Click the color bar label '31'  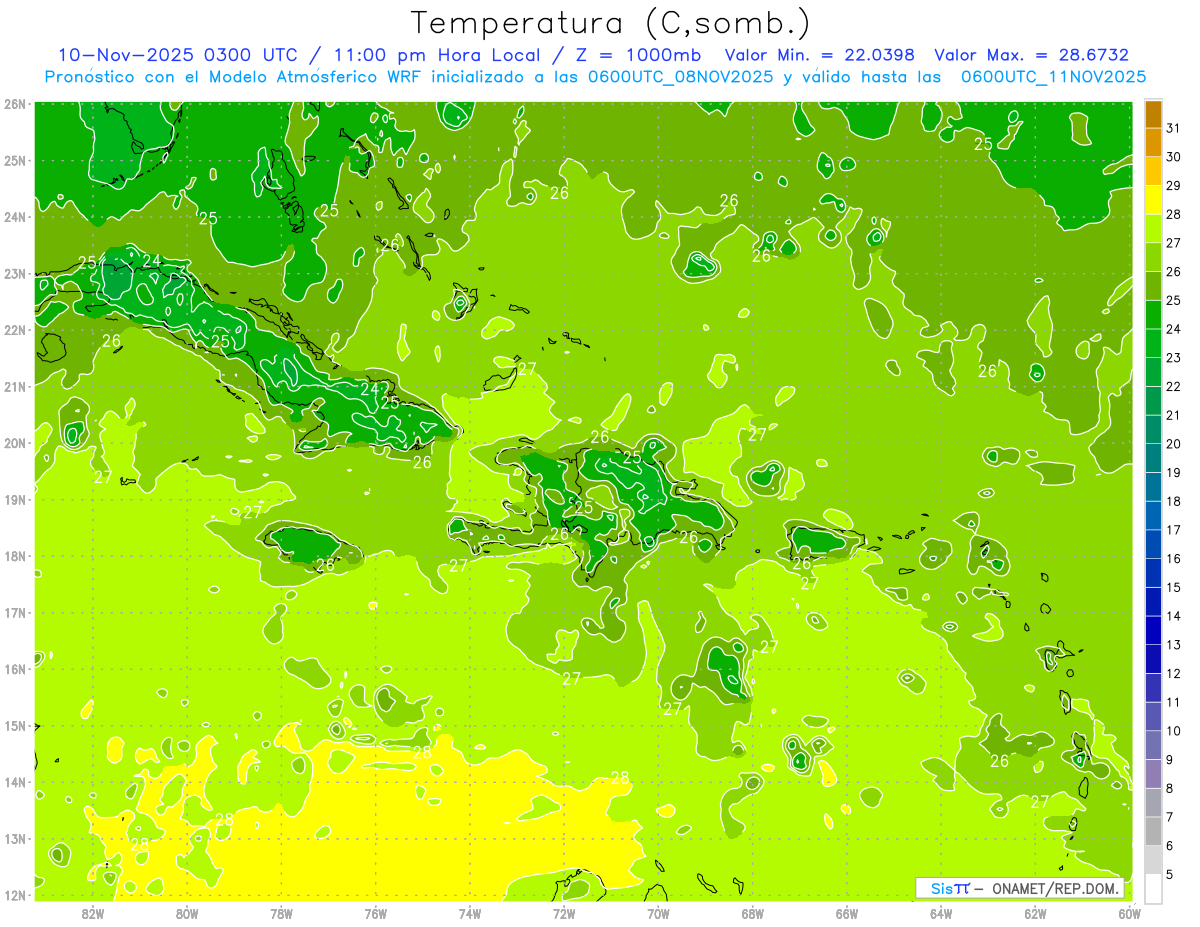tap(1174, 128)
